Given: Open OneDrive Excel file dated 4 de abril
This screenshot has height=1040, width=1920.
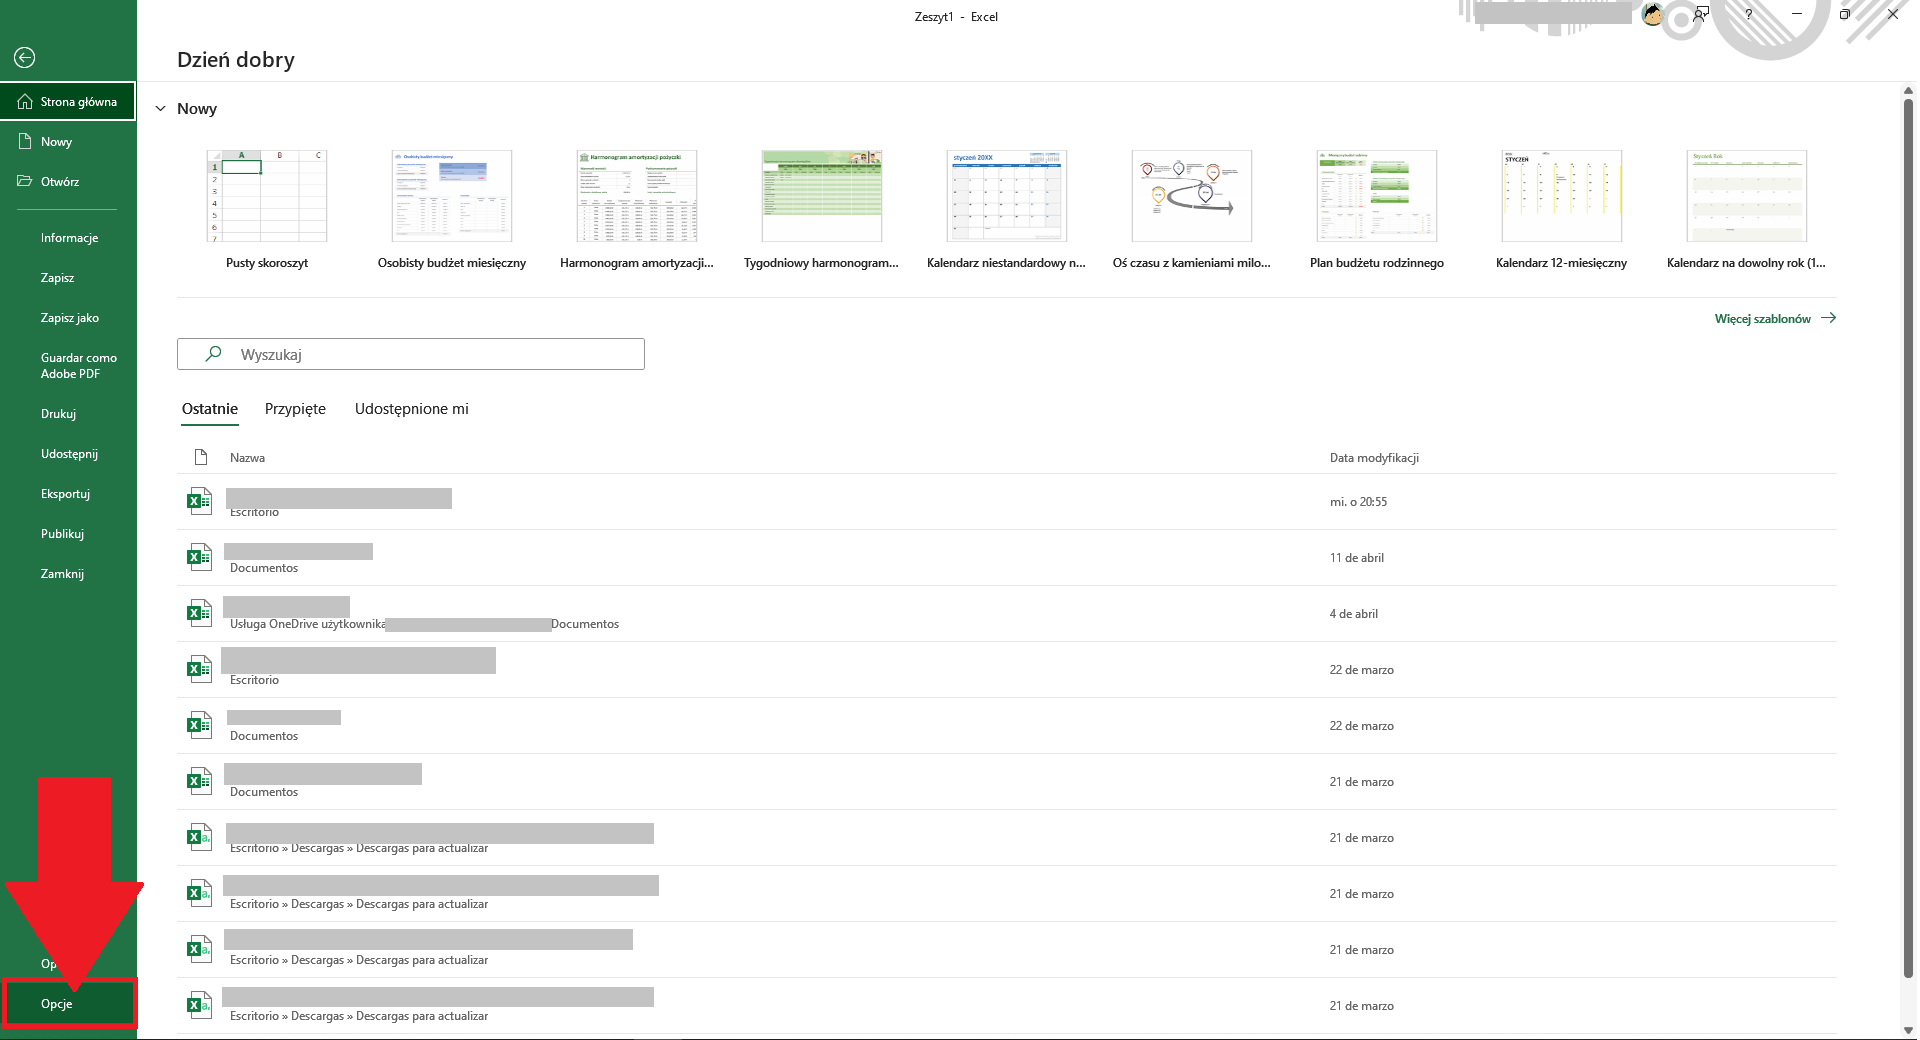Looking at the screenshot, I should click(1007, 614).
